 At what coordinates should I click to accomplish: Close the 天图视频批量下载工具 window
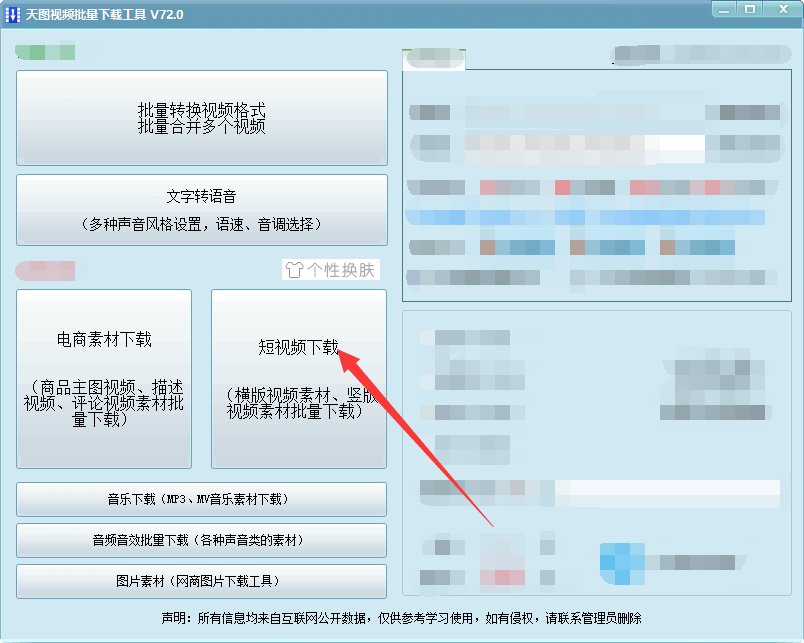tap(779, 9)
